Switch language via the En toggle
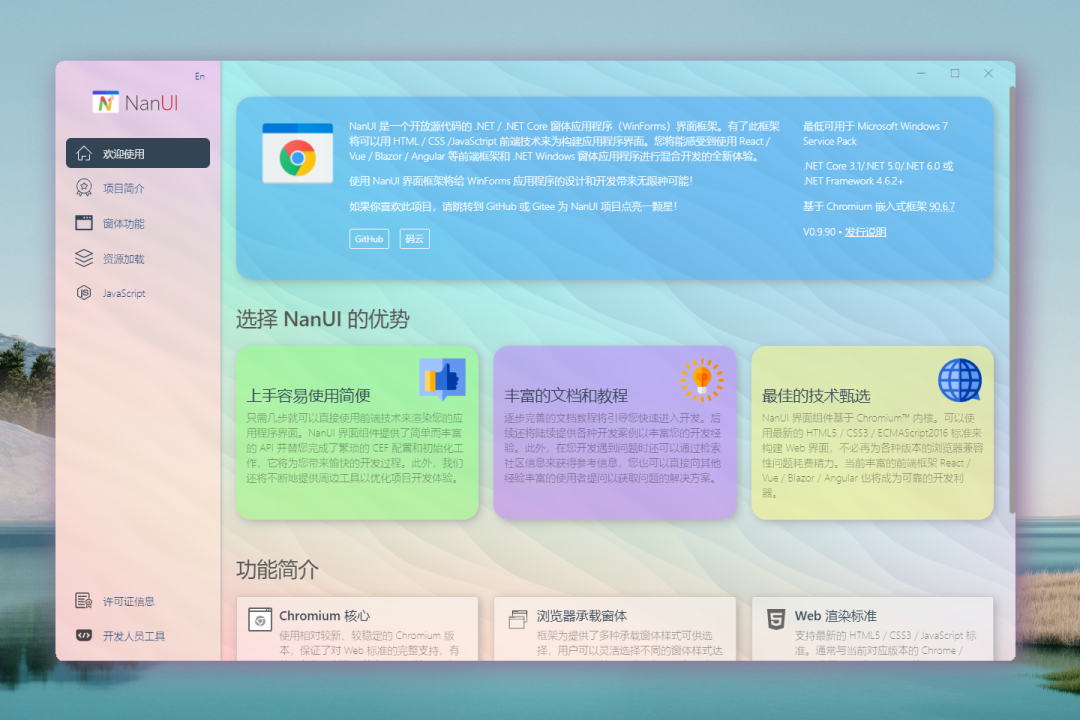This screenshot has width=1080, height=720. 199,75
